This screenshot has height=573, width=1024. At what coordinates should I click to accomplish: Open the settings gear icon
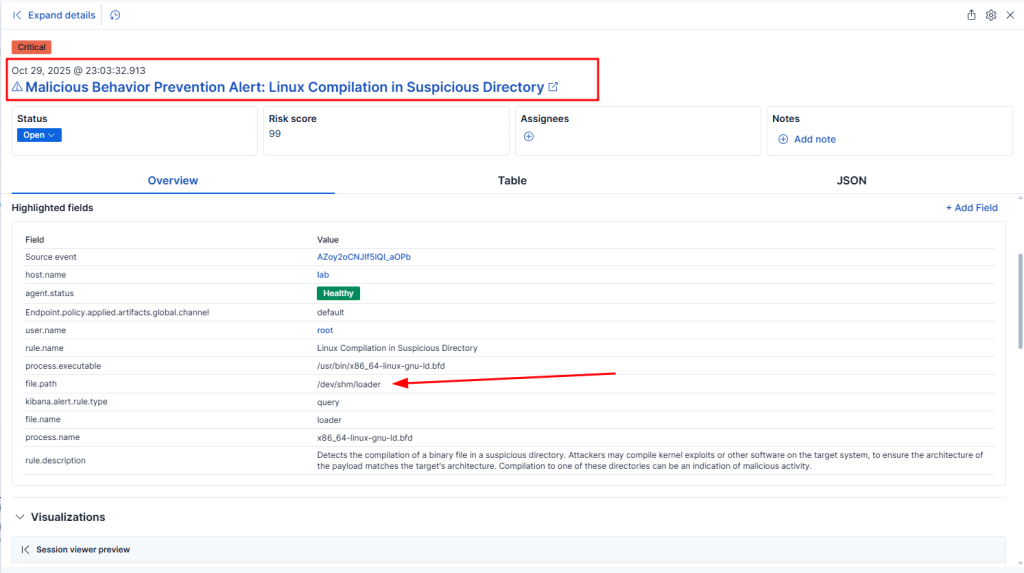tap(991, 15)
